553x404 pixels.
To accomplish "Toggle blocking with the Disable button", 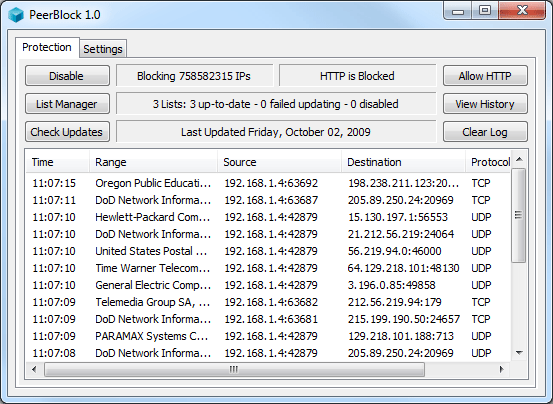I will (67, 76).
